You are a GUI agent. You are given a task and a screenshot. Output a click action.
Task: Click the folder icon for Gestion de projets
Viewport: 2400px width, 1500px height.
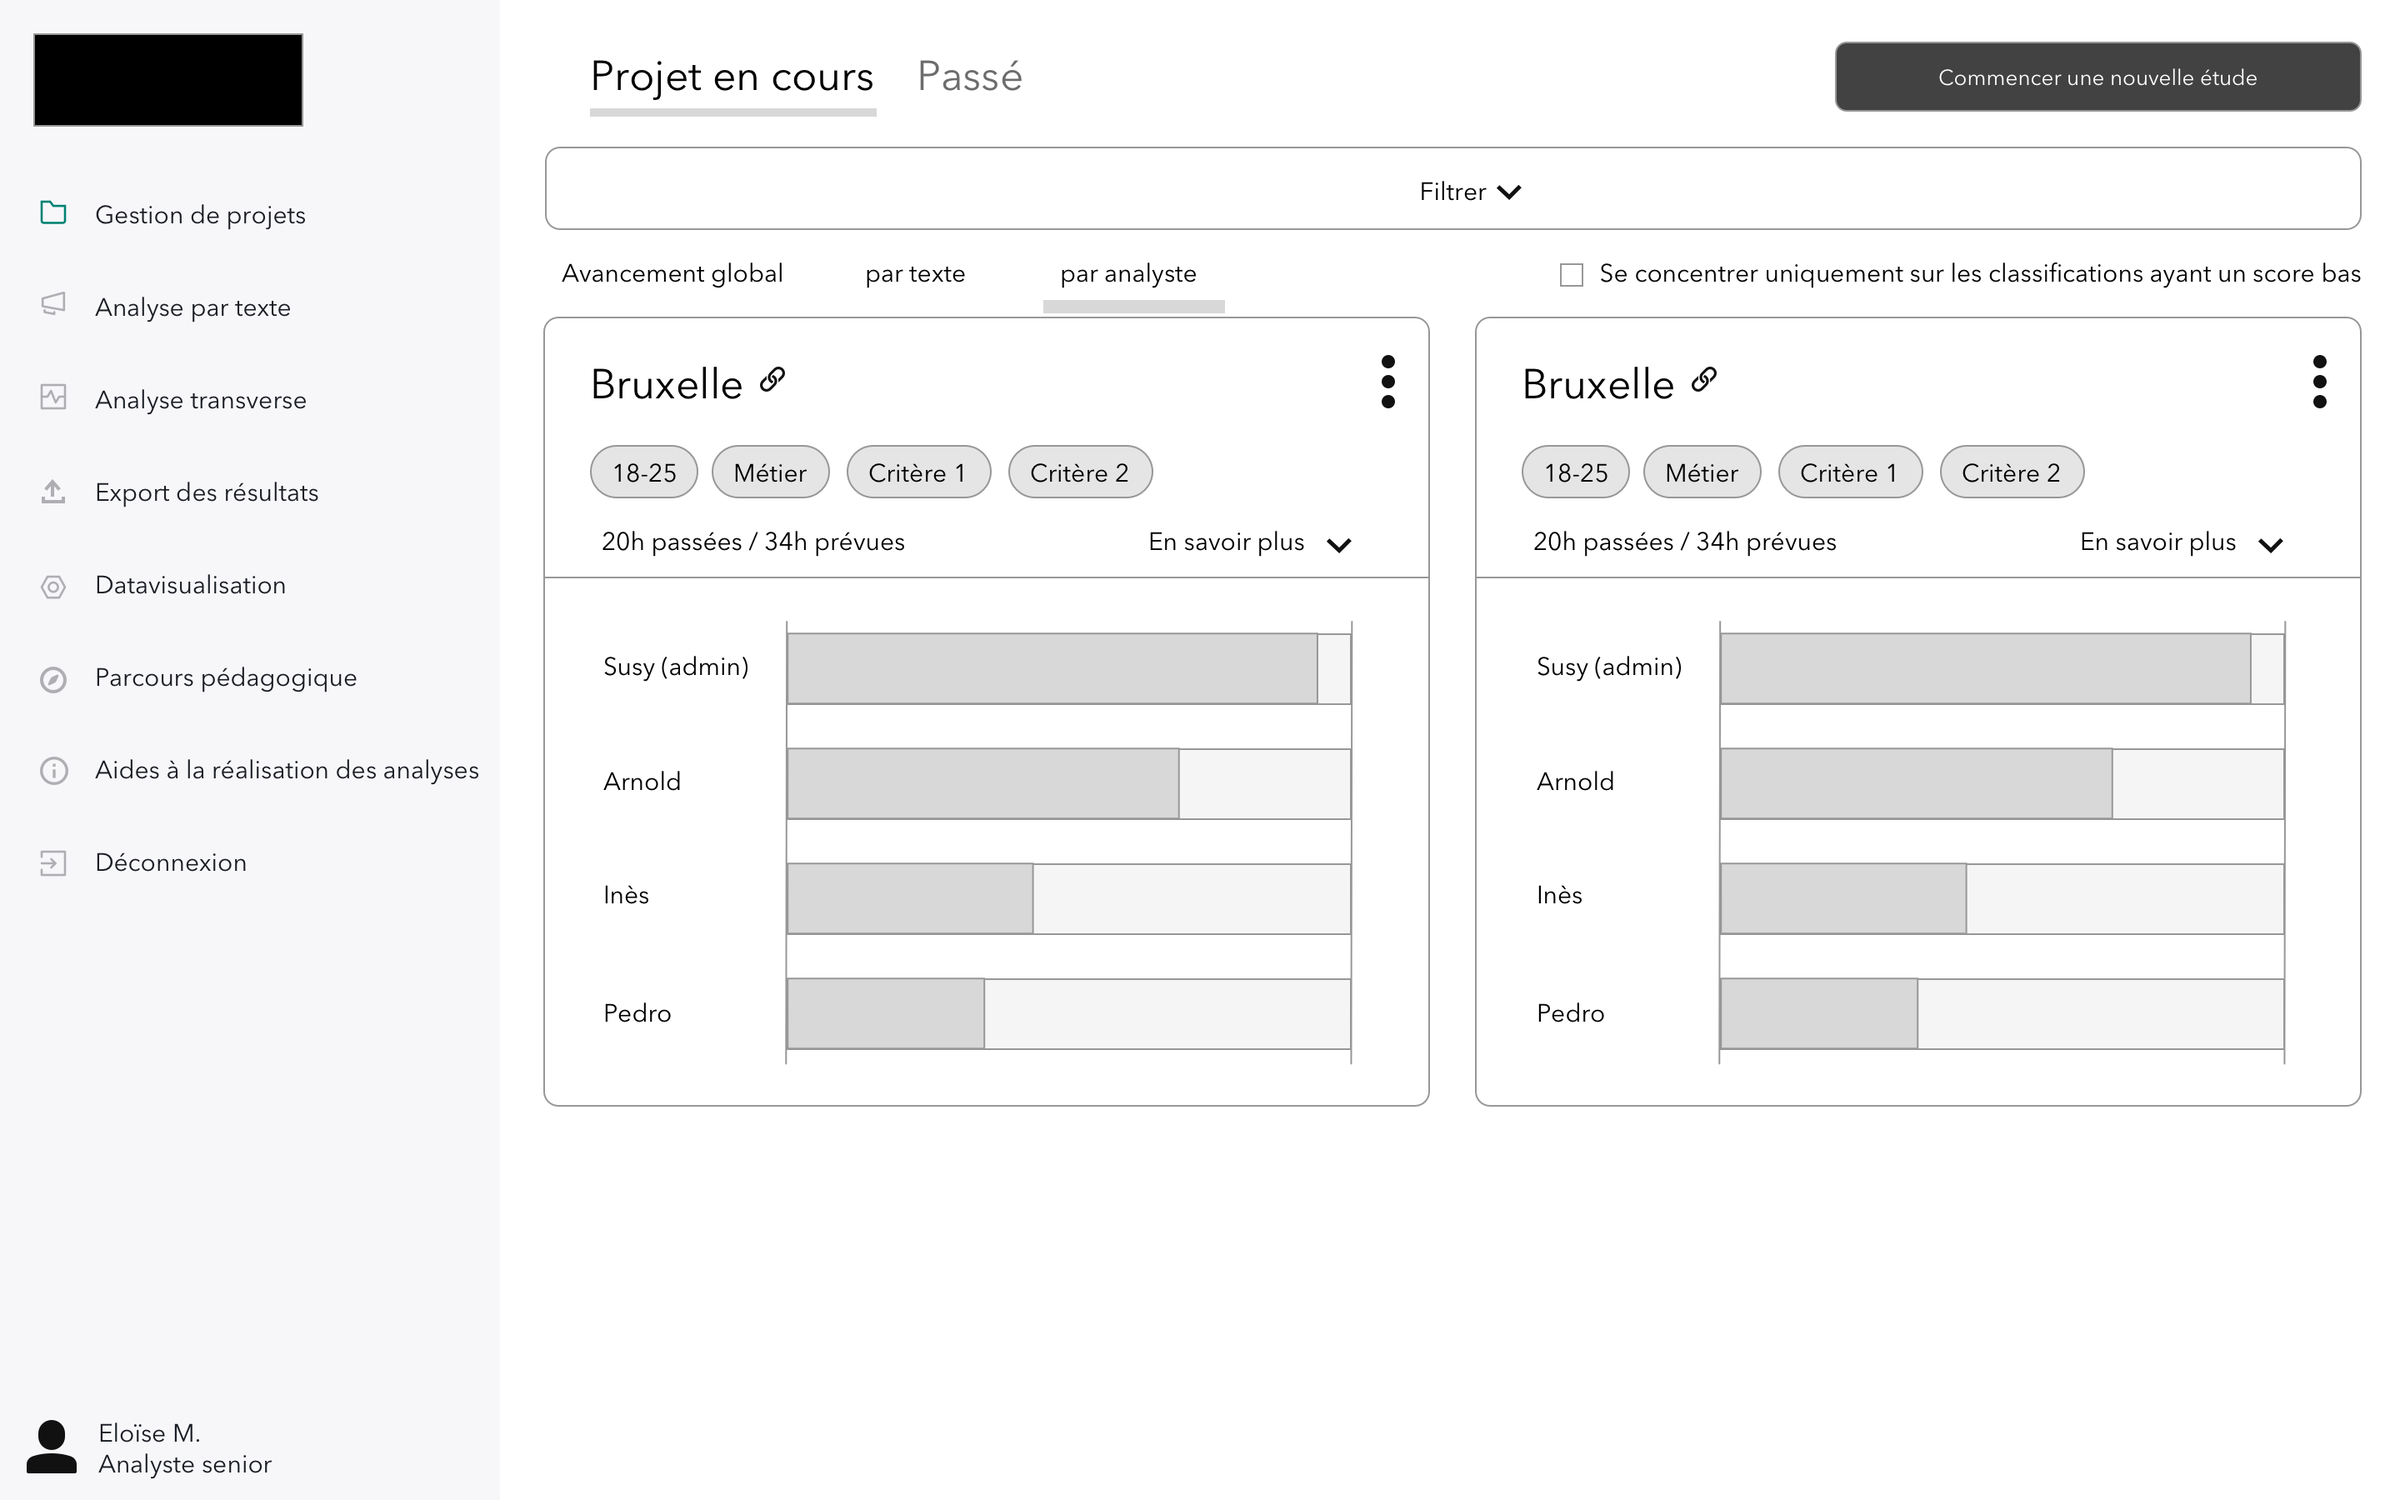[x=53, y=213]
